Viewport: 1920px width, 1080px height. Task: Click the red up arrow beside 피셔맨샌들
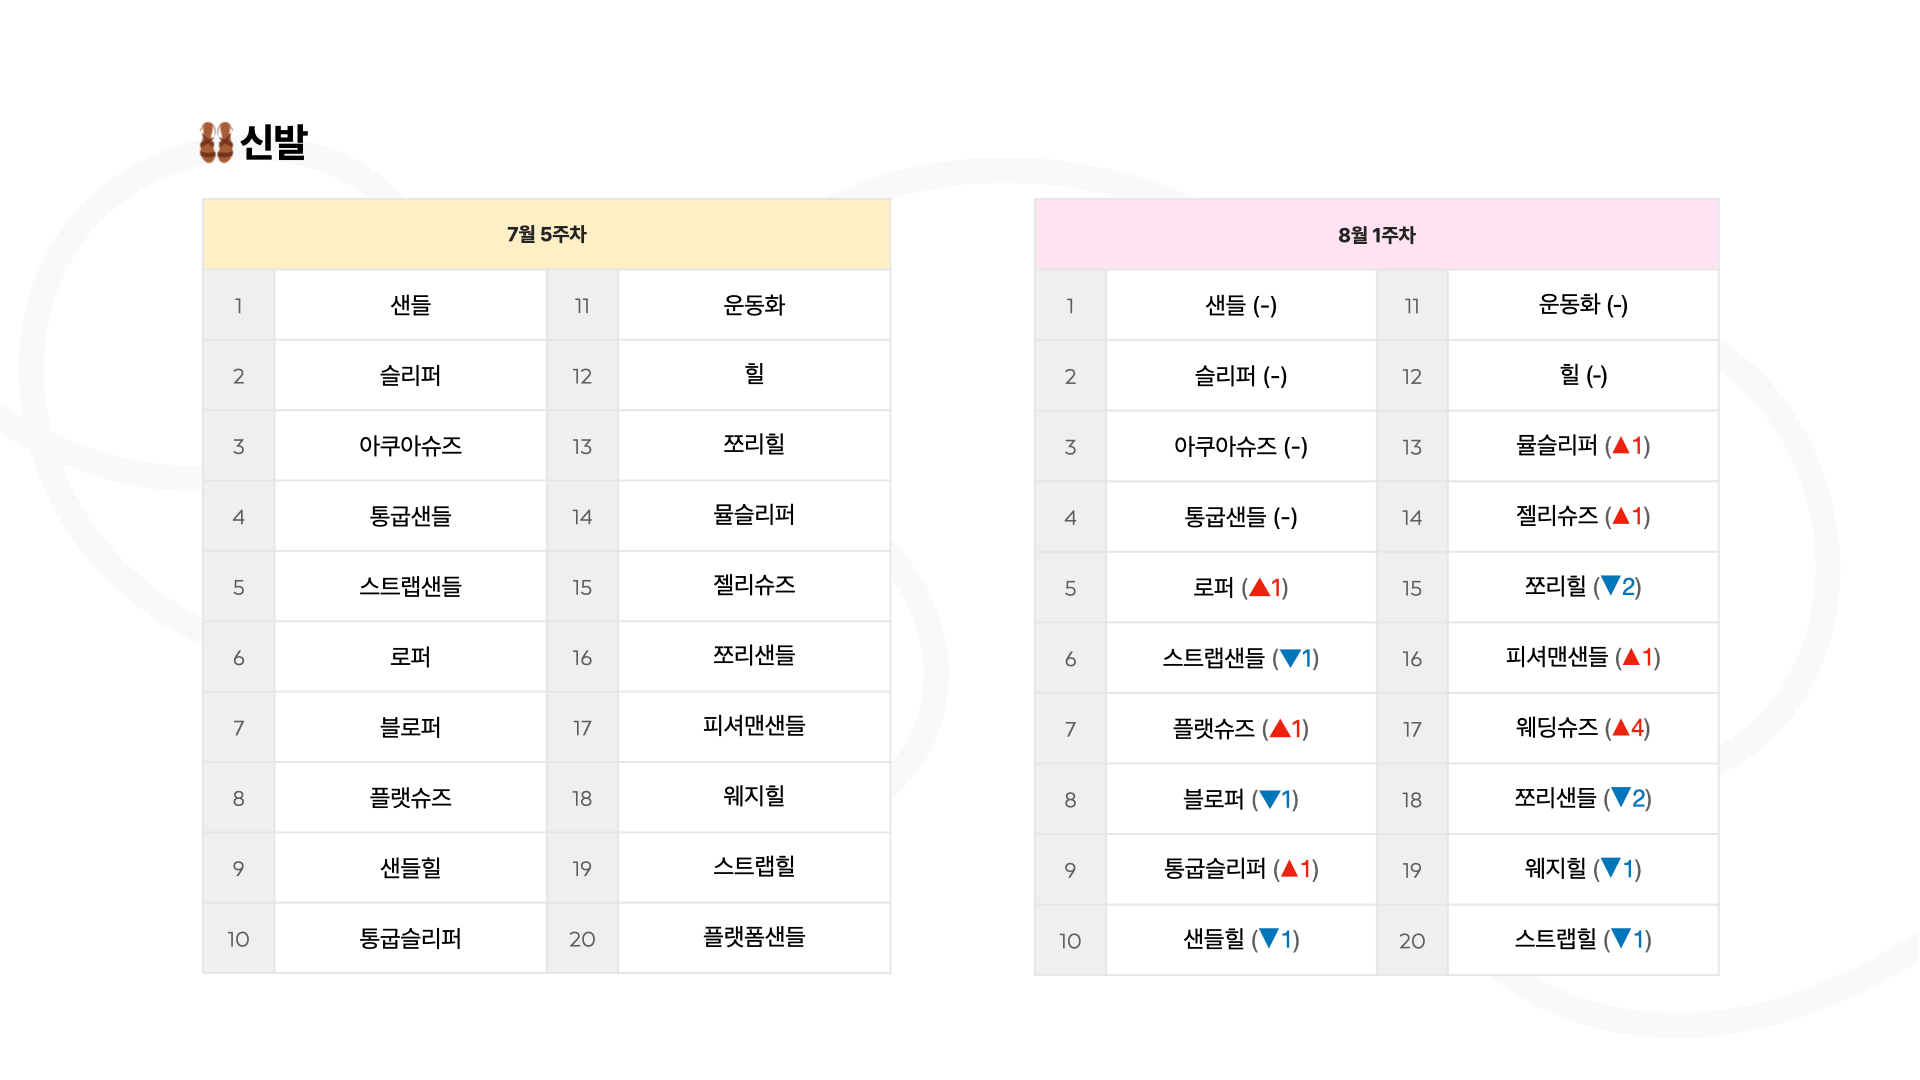pos(1631,657)
